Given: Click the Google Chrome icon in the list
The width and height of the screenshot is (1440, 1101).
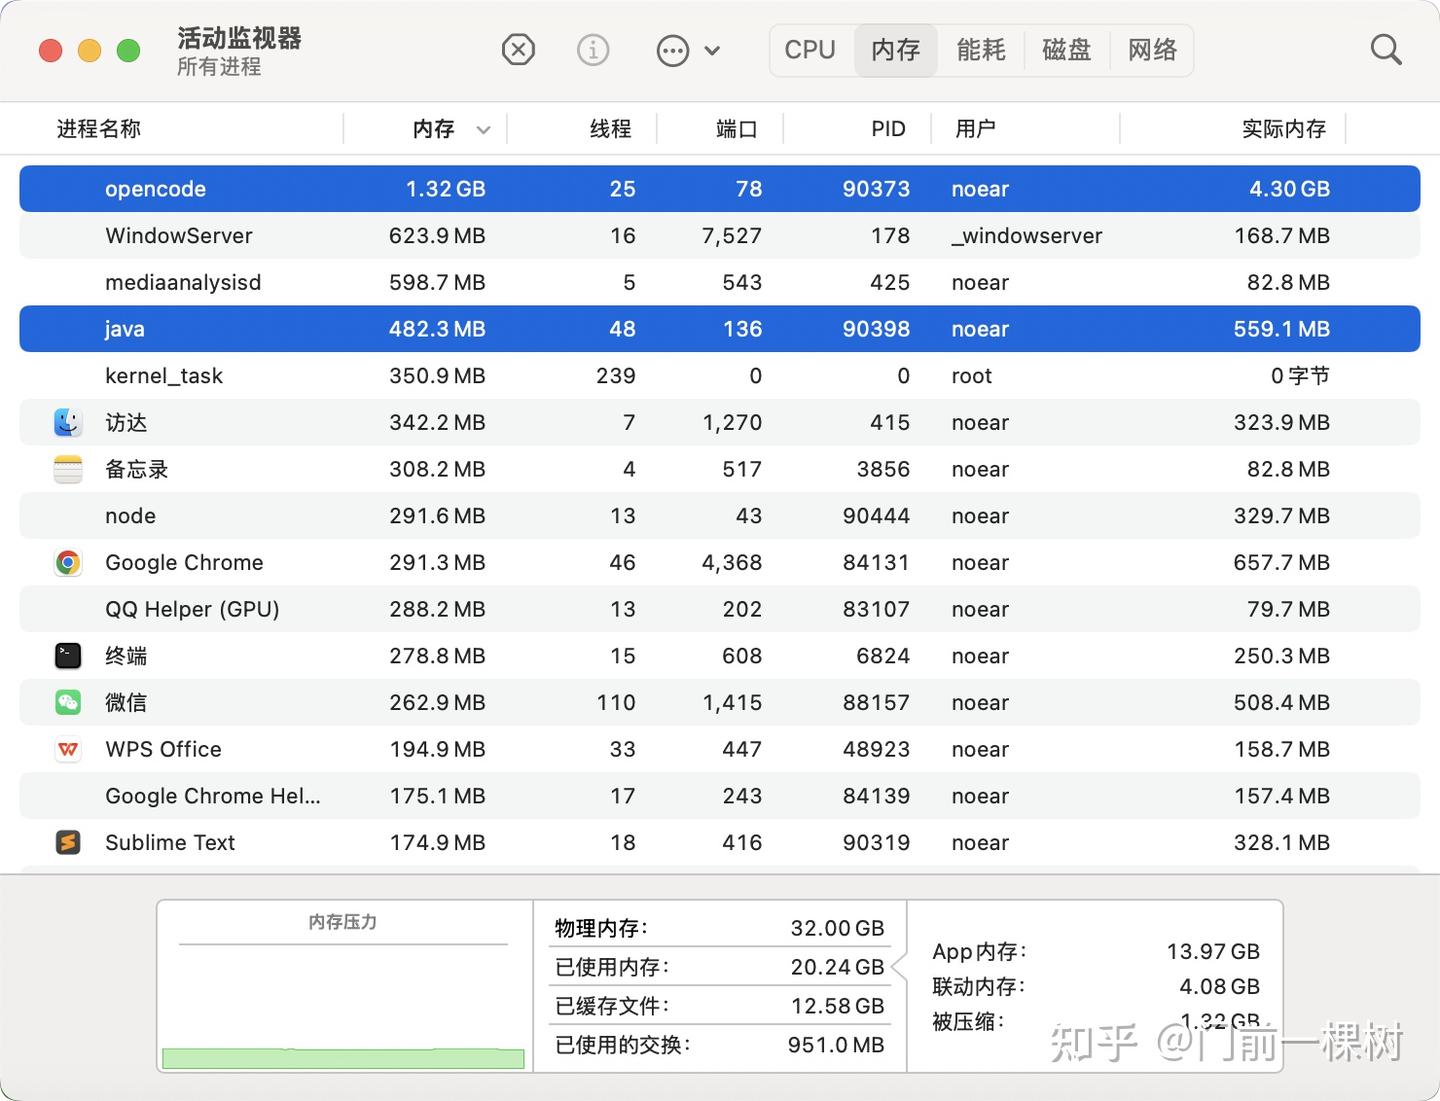Looking at the screenshot, I should (x=68, y=562).
